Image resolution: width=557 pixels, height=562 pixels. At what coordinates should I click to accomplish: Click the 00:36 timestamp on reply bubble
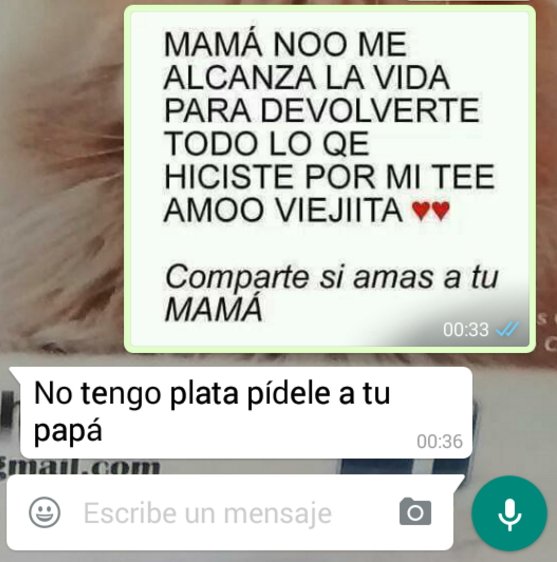439,442
